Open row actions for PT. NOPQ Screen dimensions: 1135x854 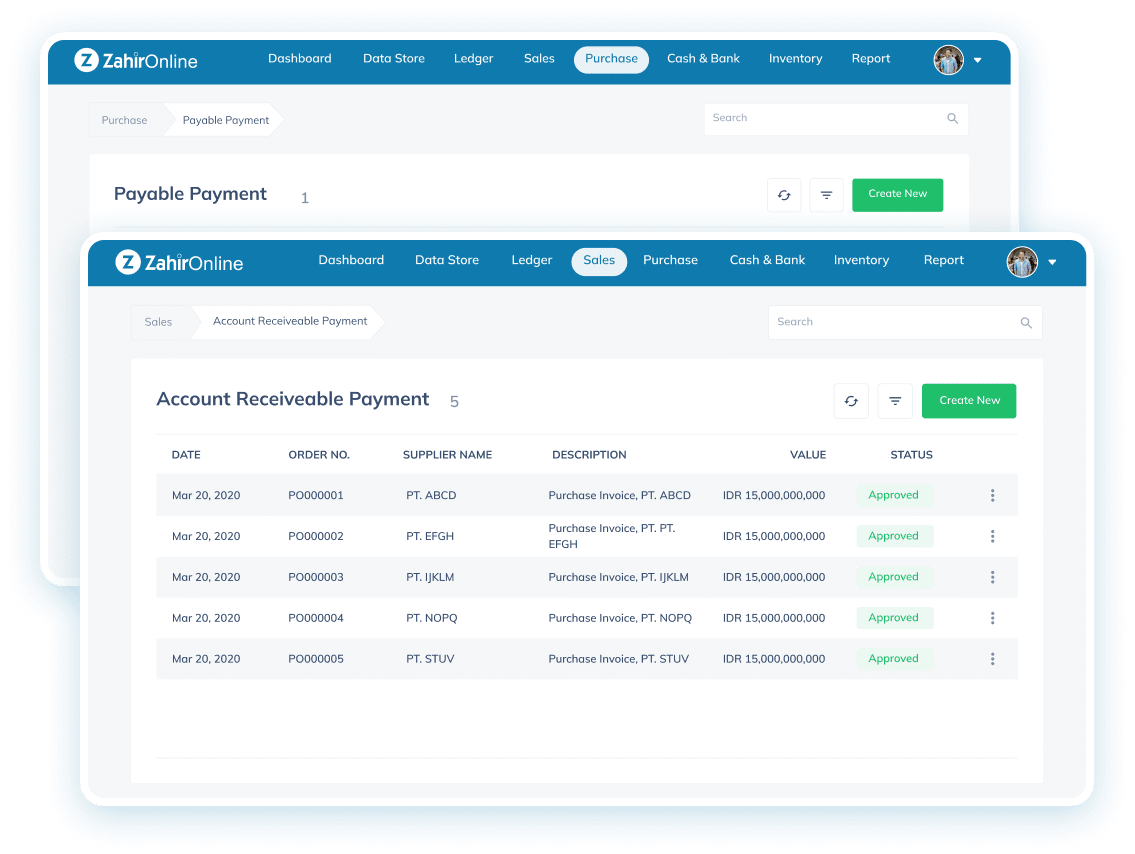pos(992,618)
